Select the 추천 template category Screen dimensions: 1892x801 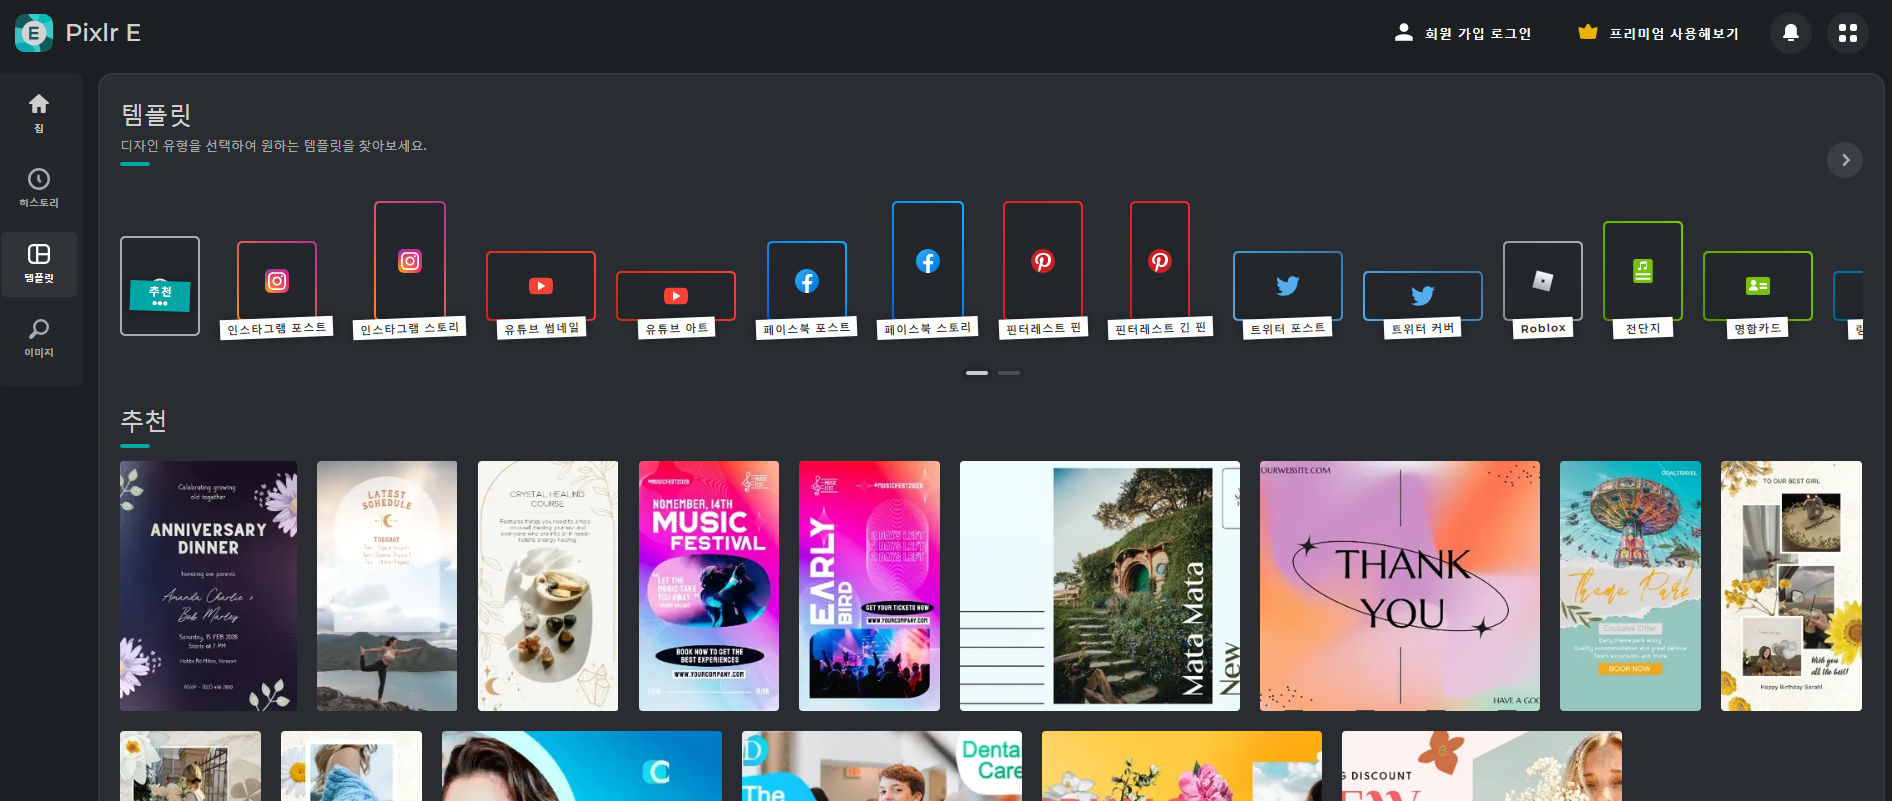point(160,286)
